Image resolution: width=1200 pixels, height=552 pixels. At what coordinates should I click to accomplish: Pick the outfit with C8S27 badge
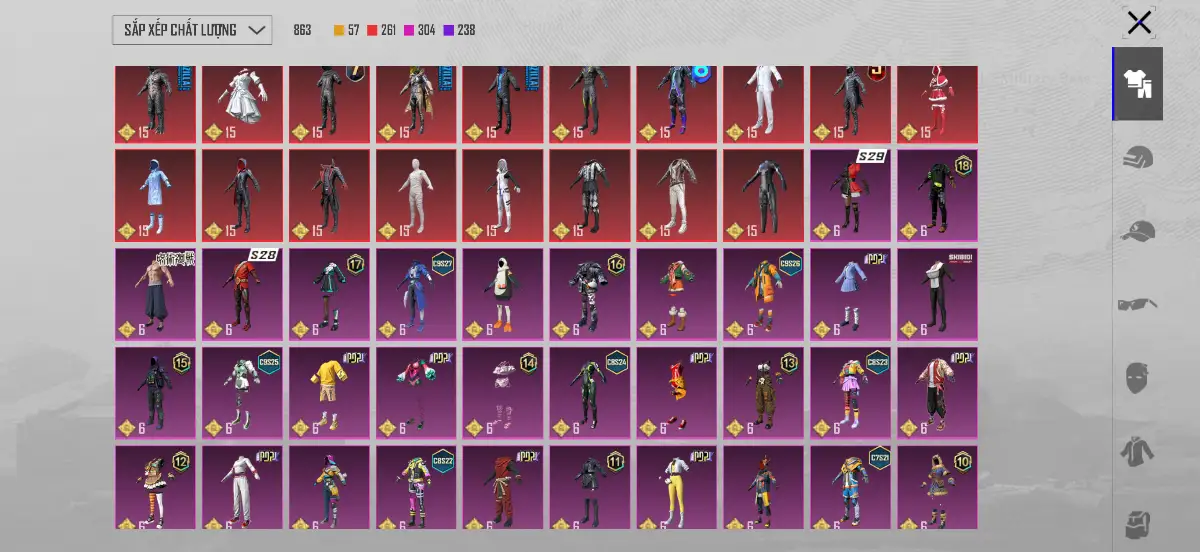(x=416, y=294)
